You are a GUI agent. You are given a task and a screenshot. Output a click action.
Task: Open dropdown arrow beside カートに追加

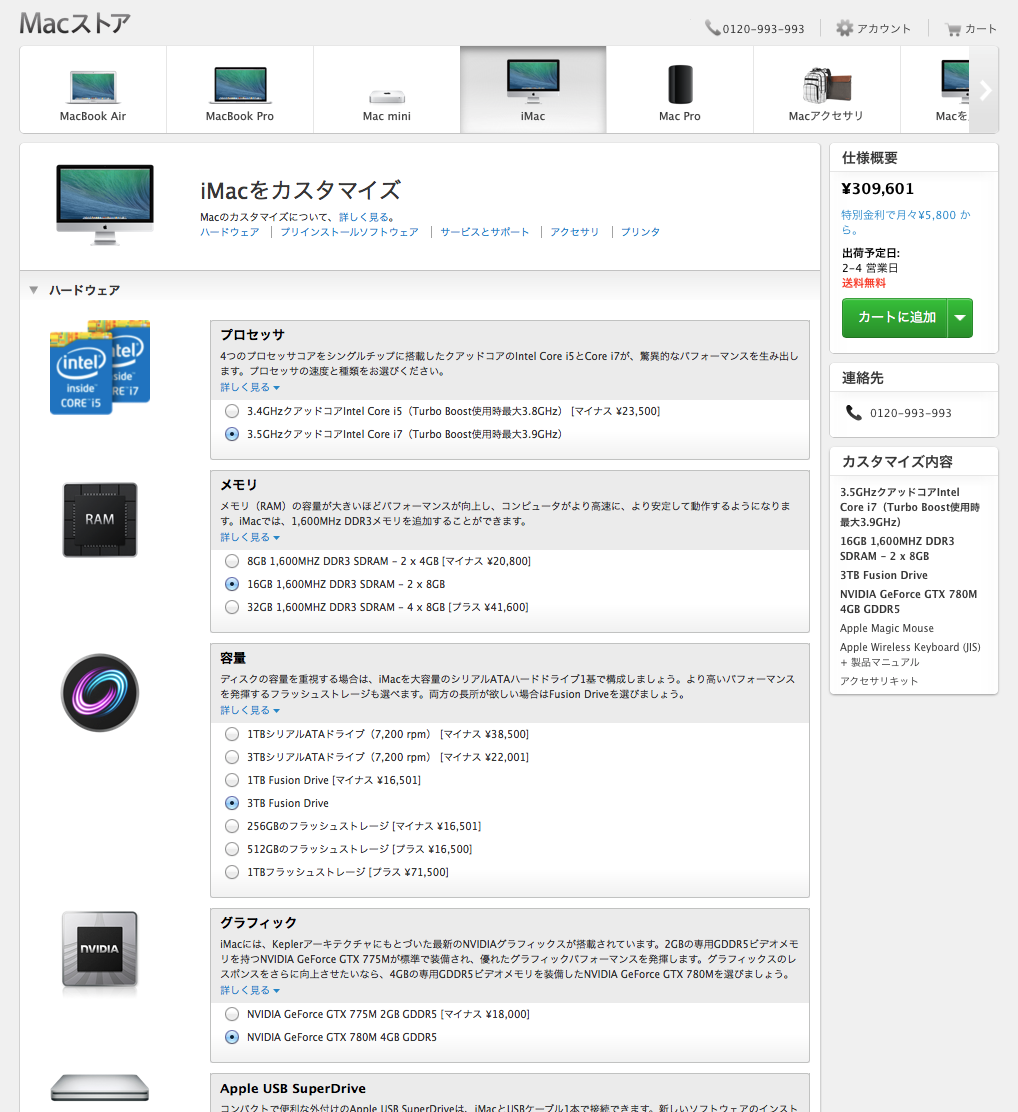(961, 318)
